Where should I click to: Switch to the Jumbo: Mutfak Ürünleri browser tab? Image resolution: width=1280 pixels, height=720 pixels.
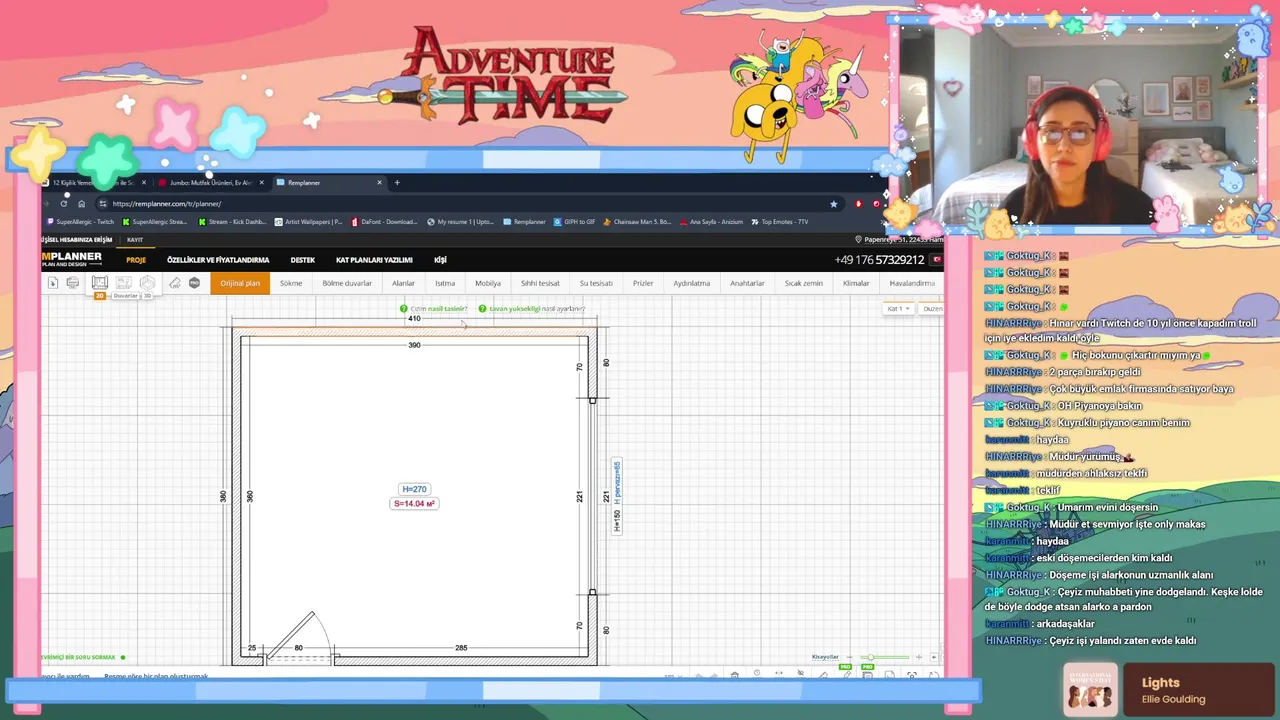211,183
